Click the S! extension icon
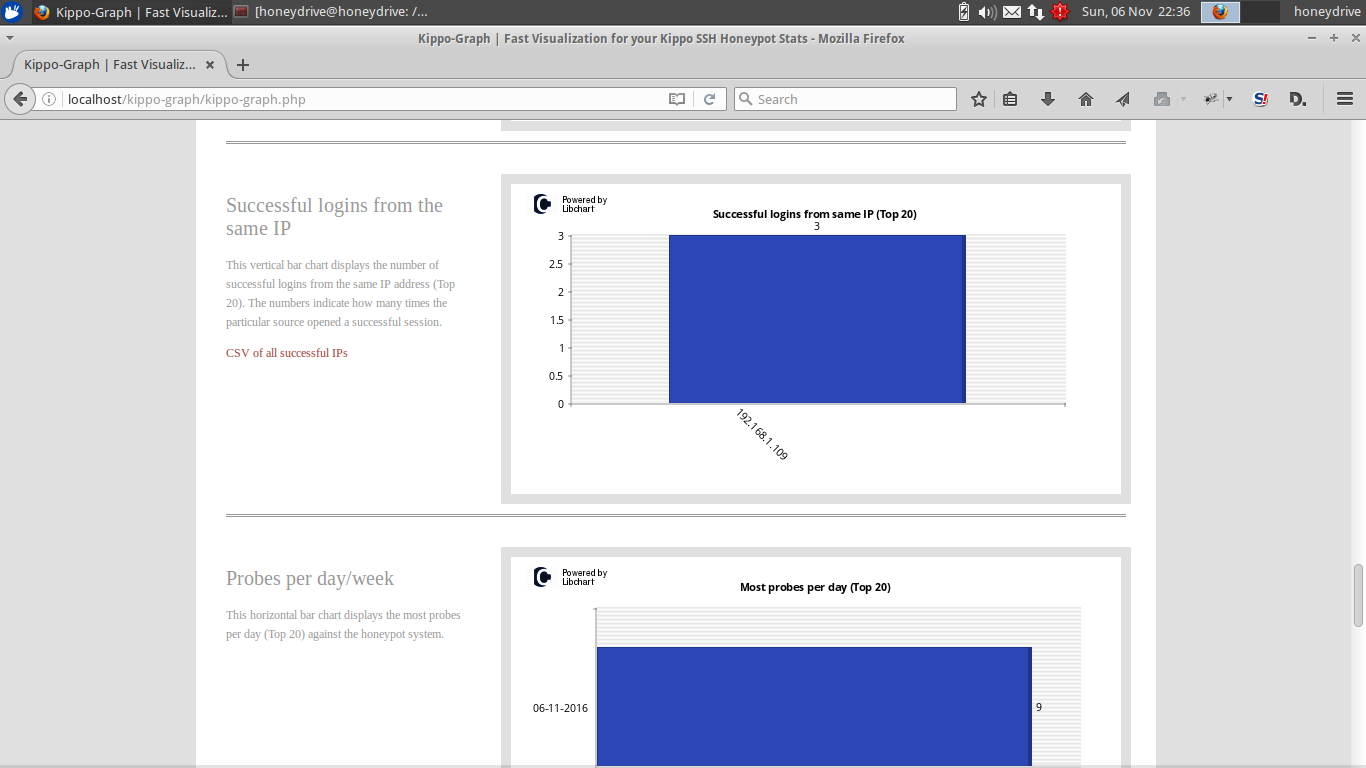This screenshot has height=768, width=1366. (x=1260, y=99)
